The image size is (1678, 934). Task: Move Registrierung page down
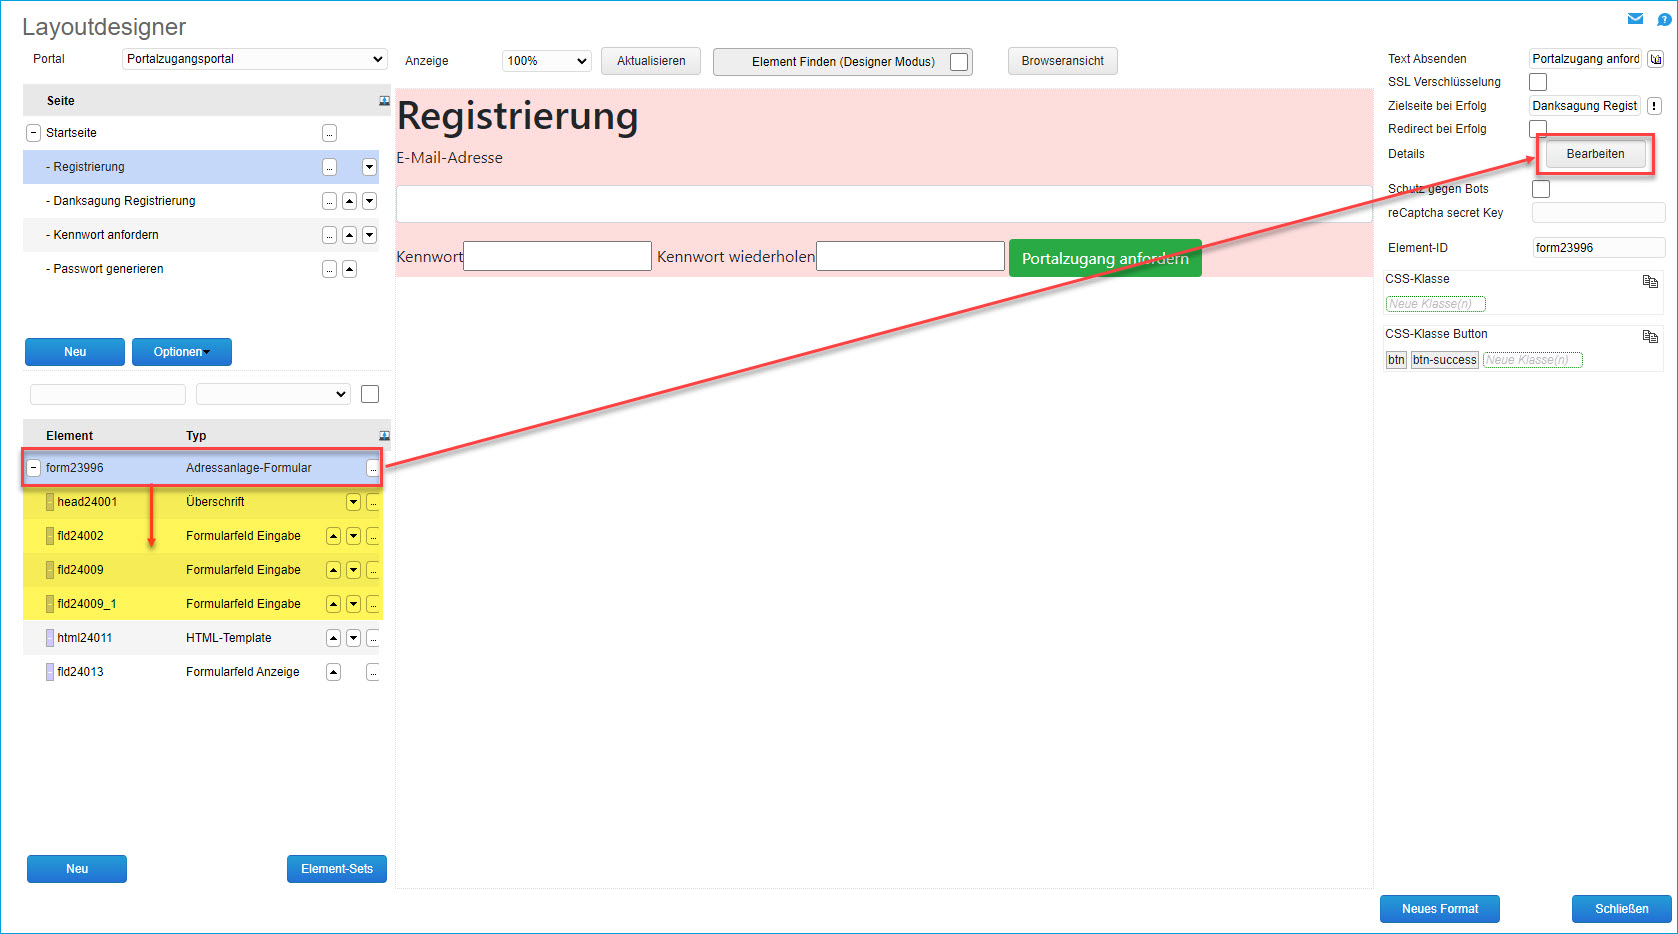pos(369,167)
